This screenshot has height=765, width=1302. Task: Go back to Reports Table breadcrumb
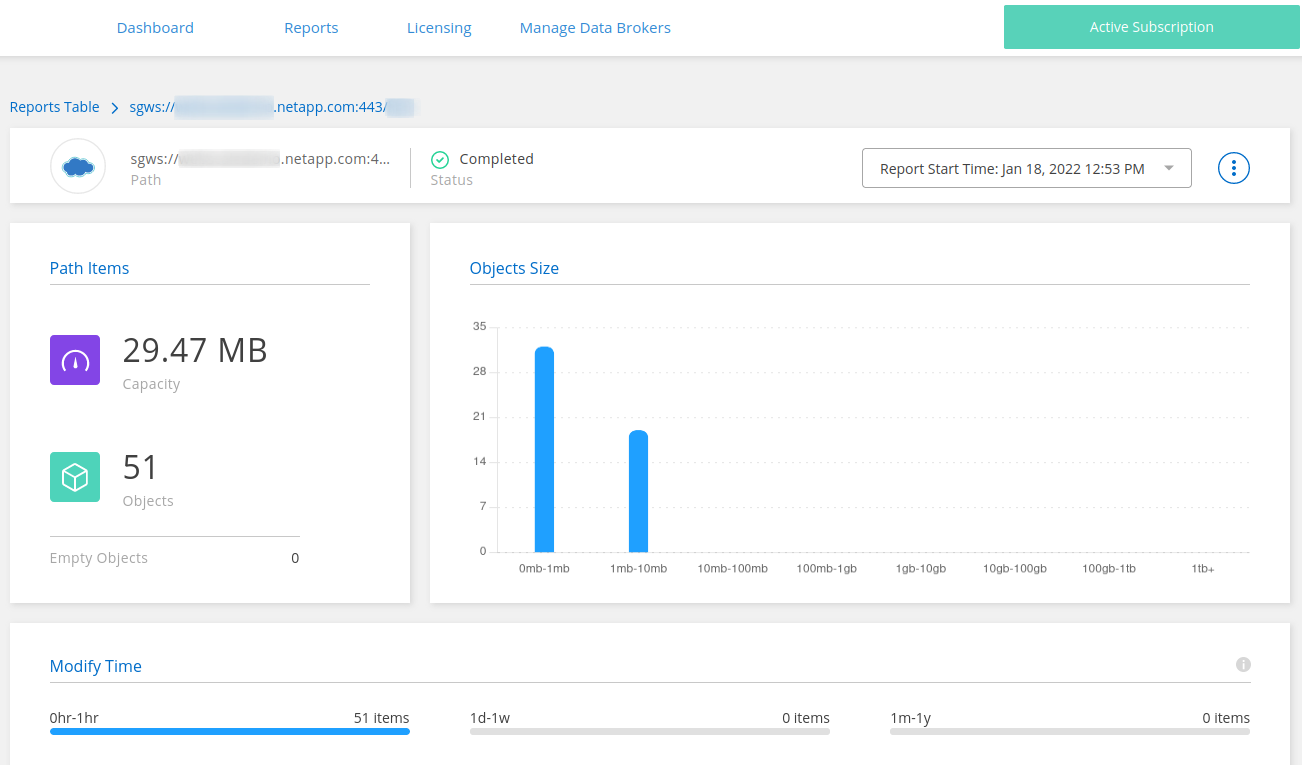tap(55, 107)
